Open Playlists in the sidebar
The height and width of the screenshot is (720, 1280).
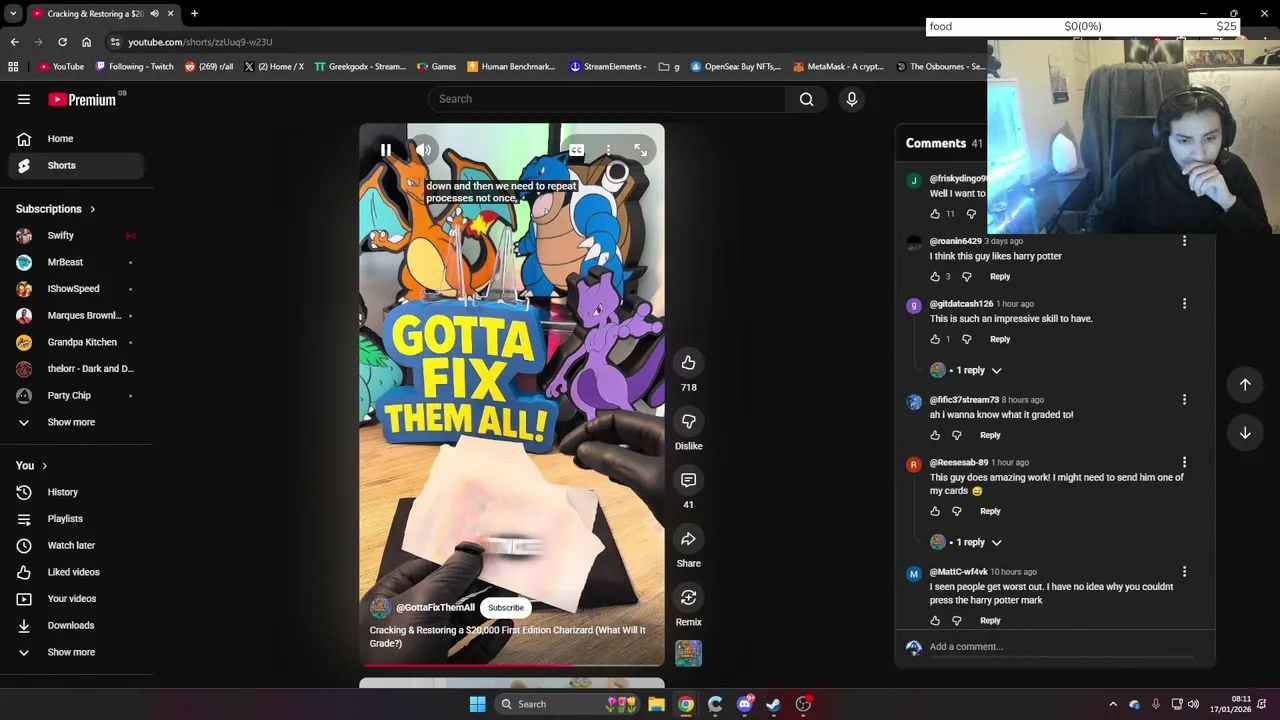pyautogui.click(x=76, y=519)
